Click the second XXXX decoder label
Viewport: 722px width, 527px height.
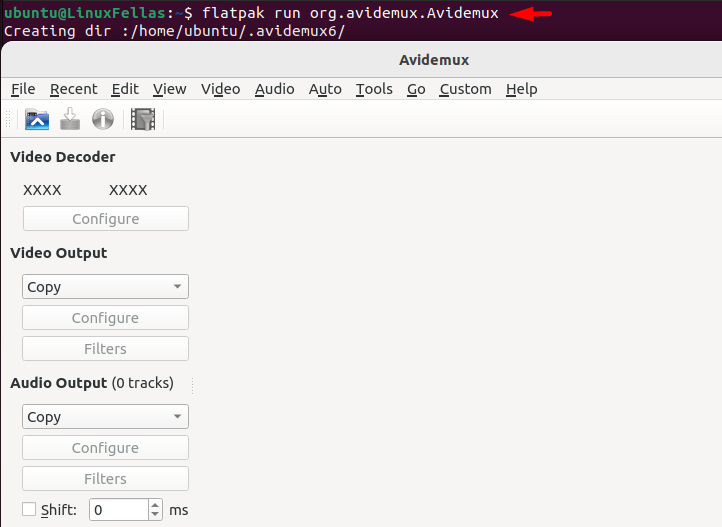(x=128, y=190)
